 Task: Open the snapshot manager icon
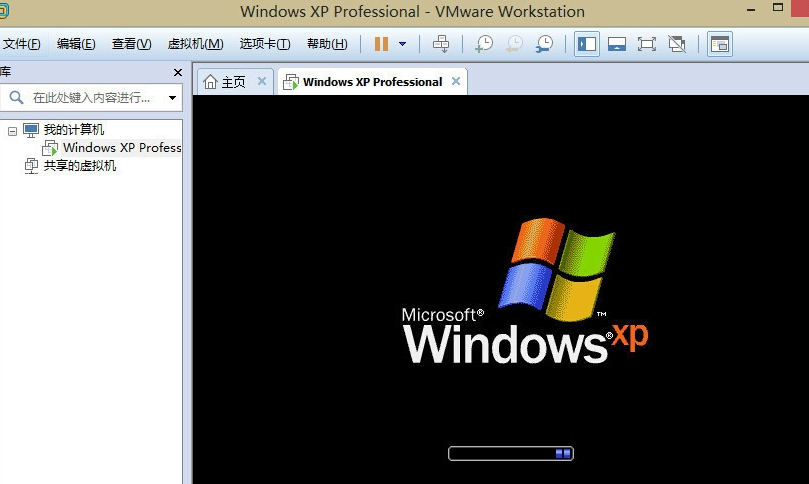point(544,44)
